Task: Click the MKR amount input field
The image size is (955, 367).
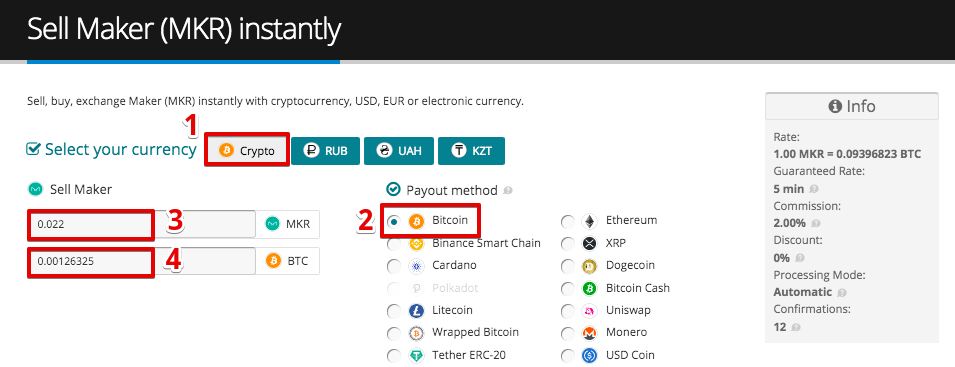Action: 142,225
